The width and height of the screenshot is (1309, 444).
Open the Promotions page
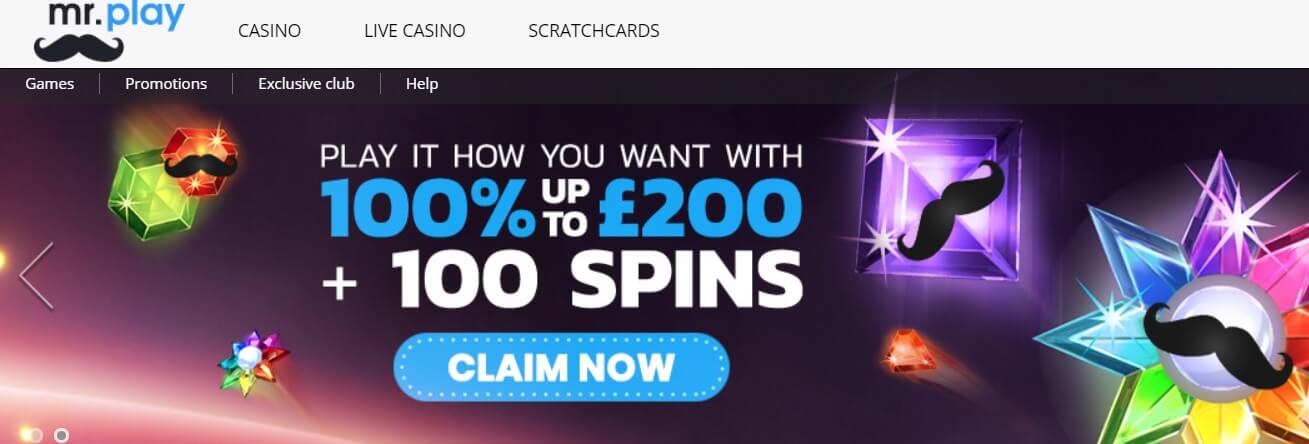pos(166,84)
